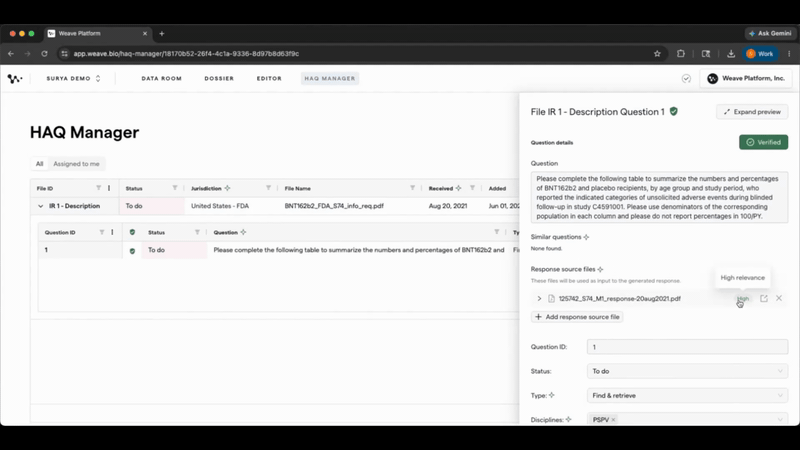Open the Status dropdown in panel

coord(687,371)
